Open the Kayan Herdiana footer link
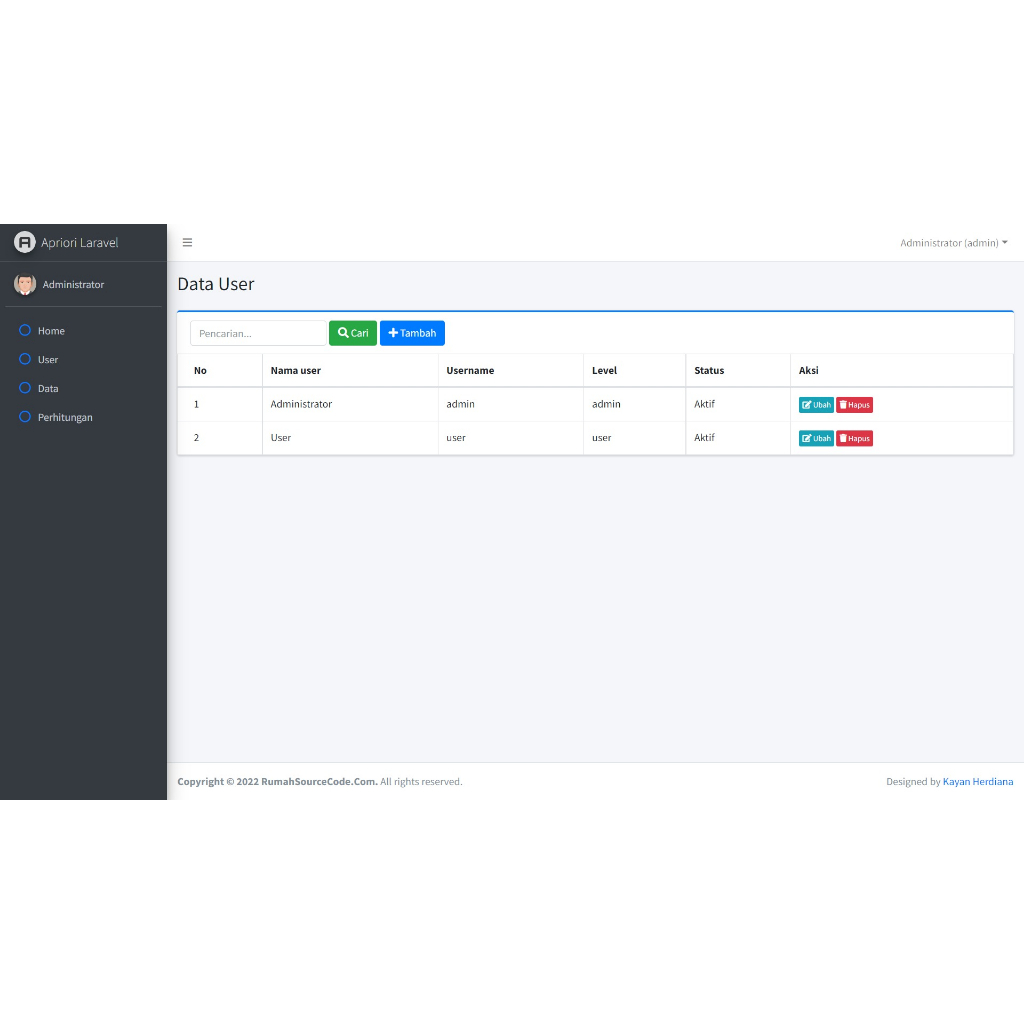 [x=977, y=782]
